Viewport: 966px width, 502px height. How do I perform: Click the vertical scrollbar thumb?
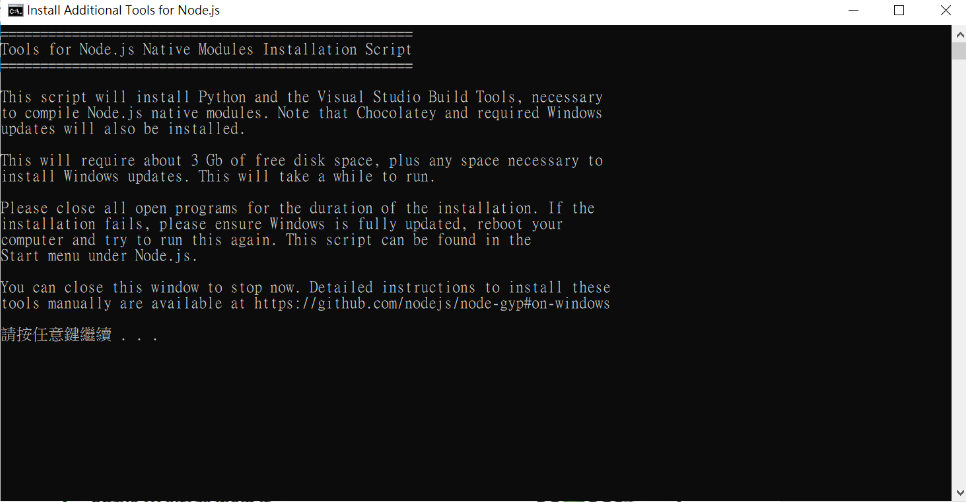click(959, 51)
